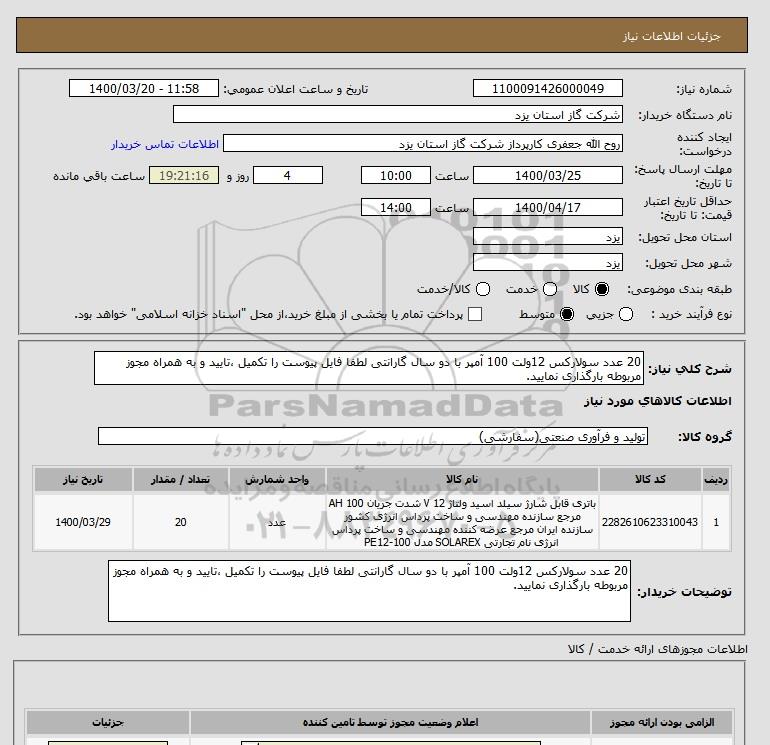
Task: Click the price validity date 1400/04/17
Action: 548,207
